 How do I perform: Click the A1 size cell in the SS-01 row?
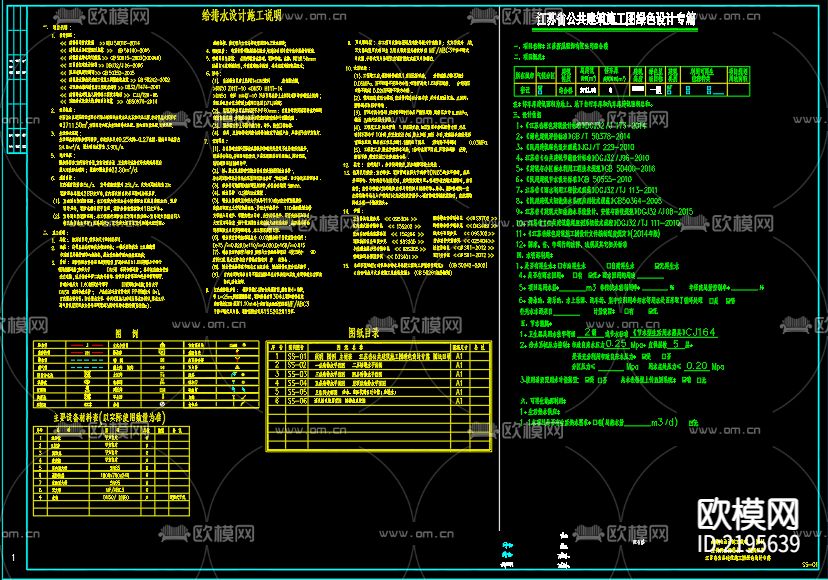459,357
